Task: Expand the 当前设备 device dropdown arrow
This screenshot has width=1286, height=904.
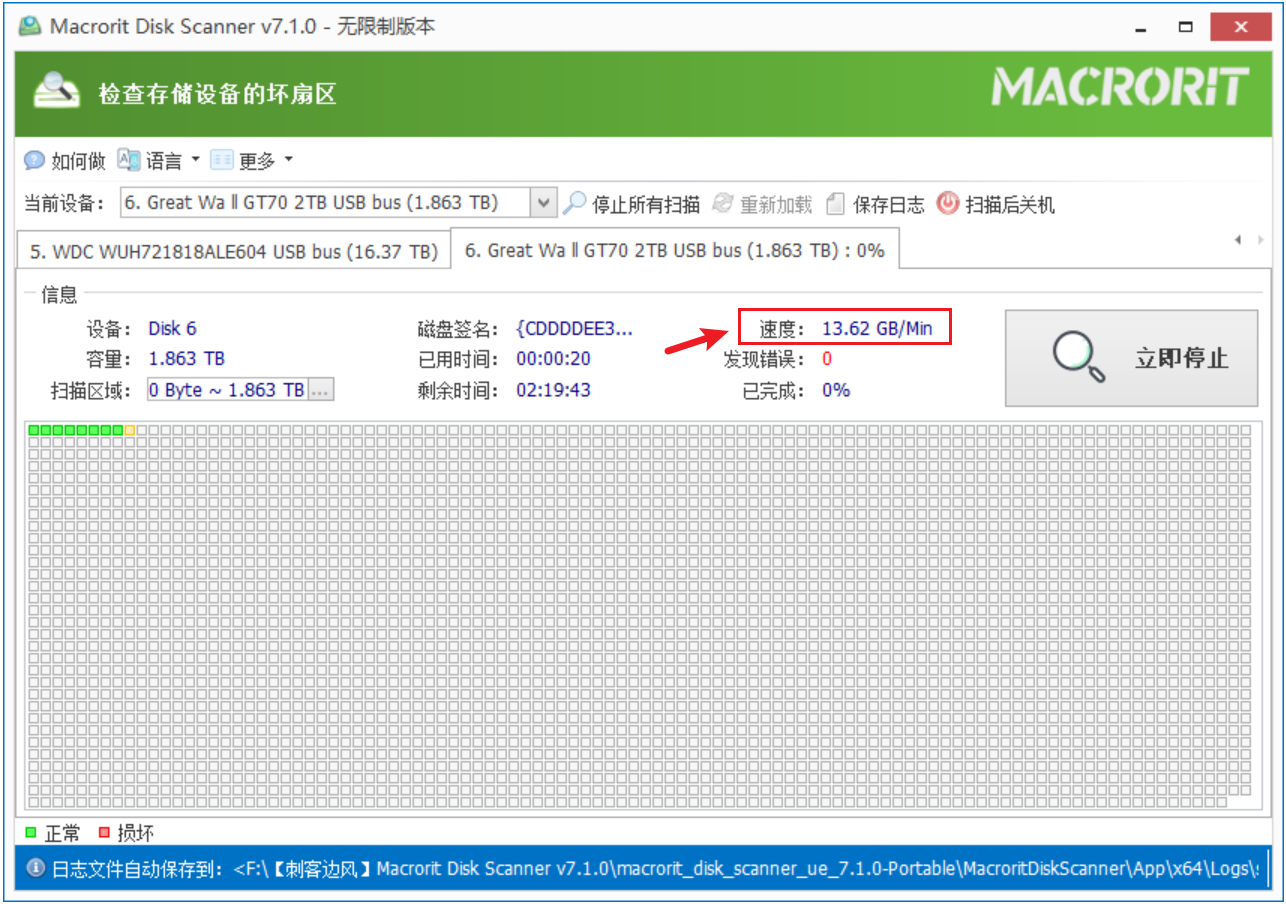Action: (x=543, y=203)
